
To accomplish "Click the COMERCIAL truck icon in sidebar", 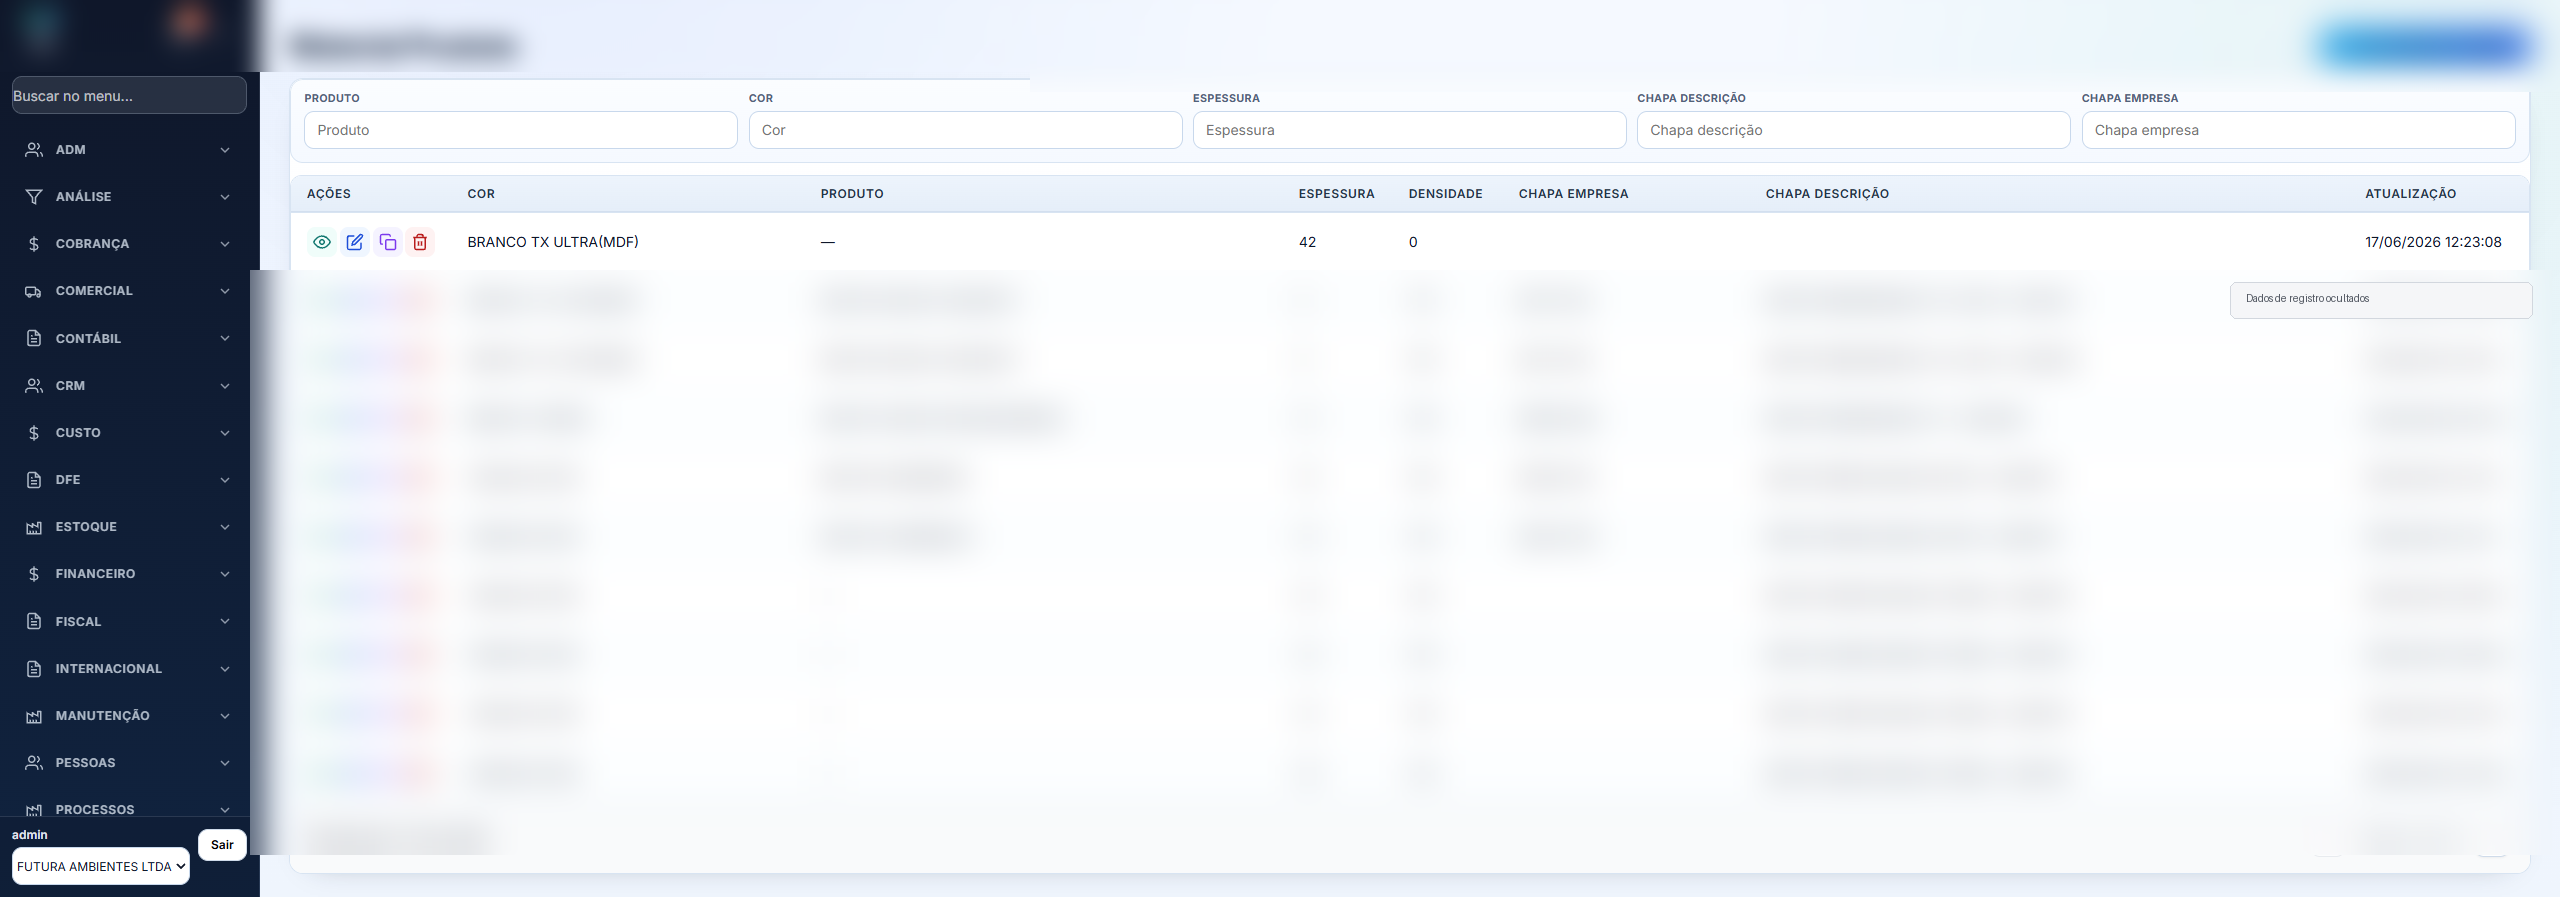I will (x=34, y=291).
